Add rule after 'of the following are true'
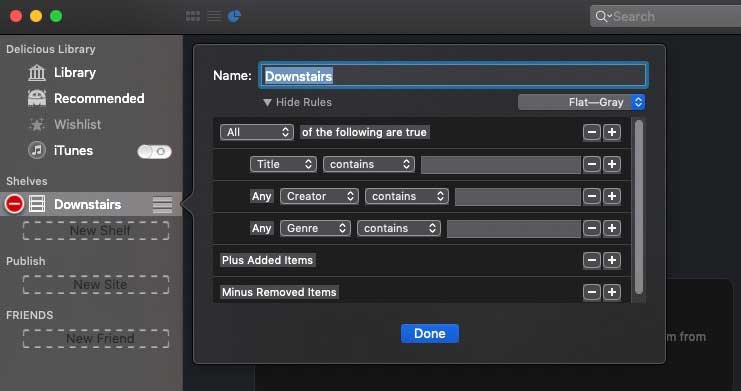The height and width of the screenshot is (391, 741). click(612, 132)
